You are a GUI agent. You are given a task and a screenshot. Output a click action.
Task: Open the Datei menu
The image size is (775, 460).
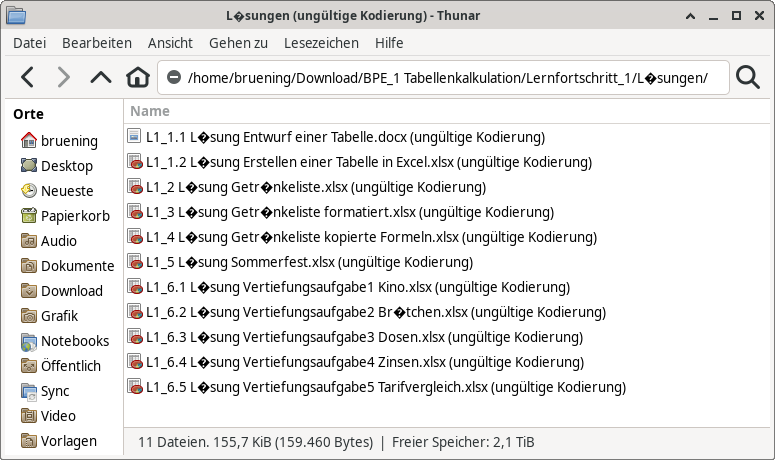click(30, 43)
